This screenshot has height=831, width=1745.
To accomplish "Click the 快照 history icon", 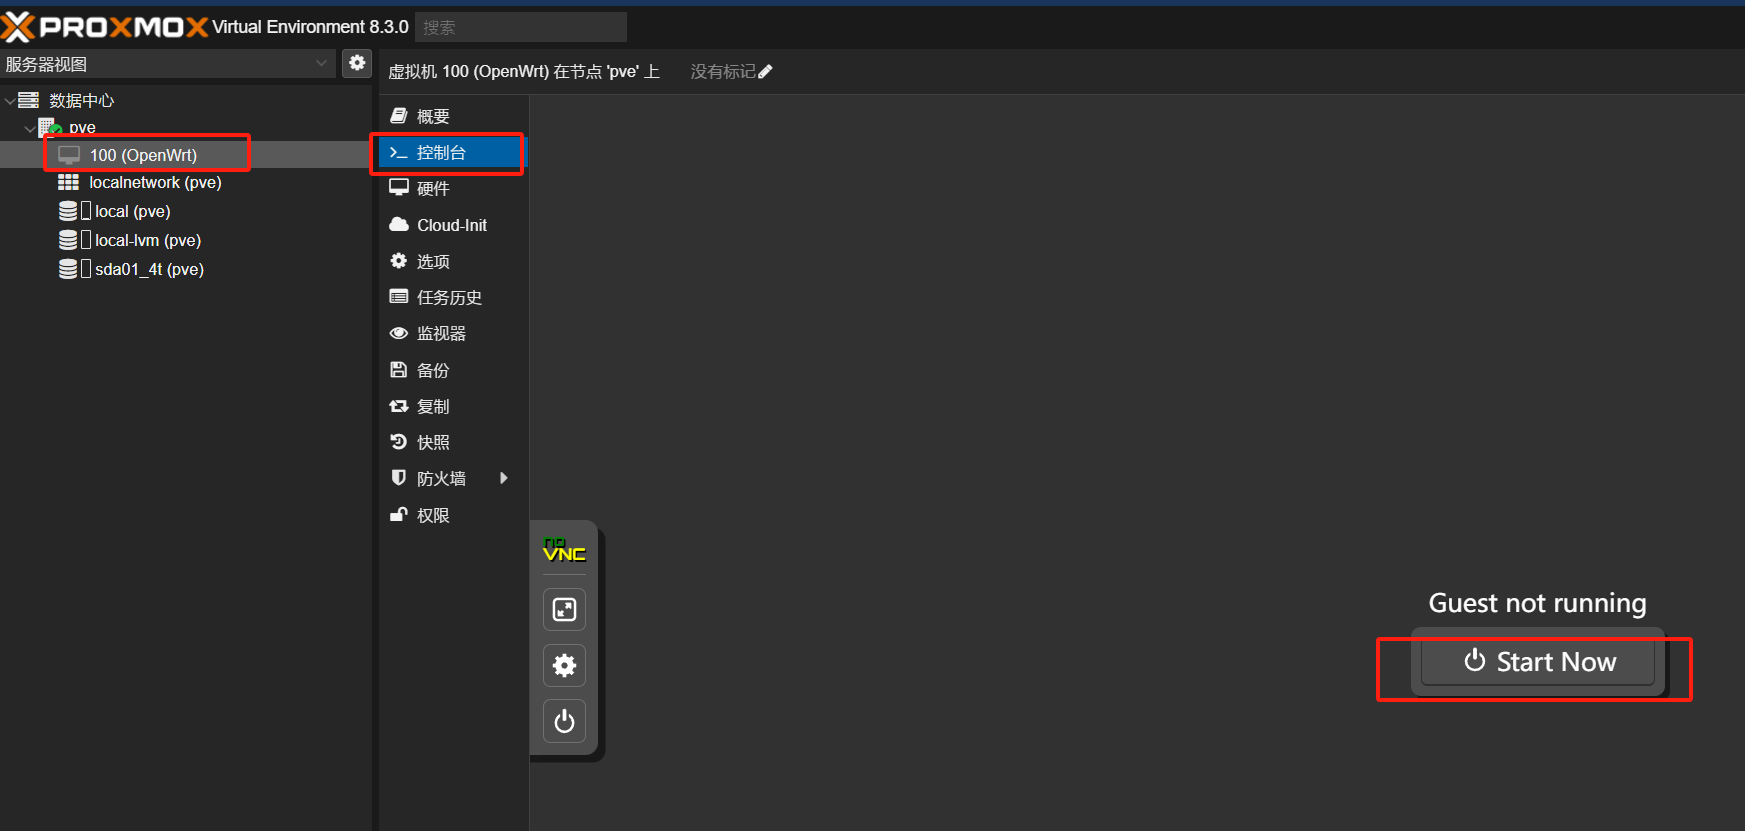I will (399, 442).
